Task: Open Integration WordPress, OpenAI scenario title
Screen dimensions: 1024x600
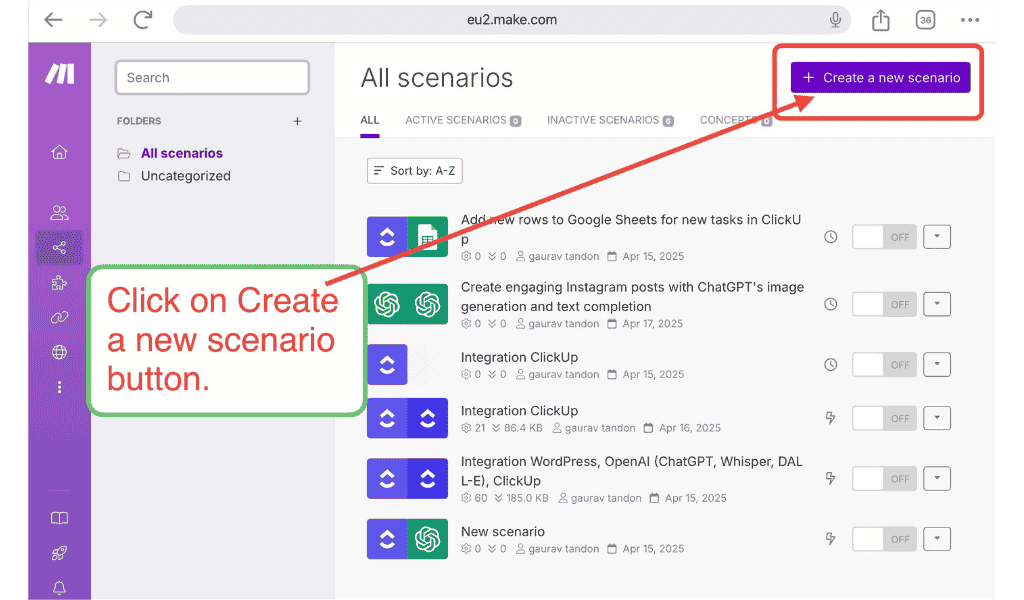Action: click(632, 471)
